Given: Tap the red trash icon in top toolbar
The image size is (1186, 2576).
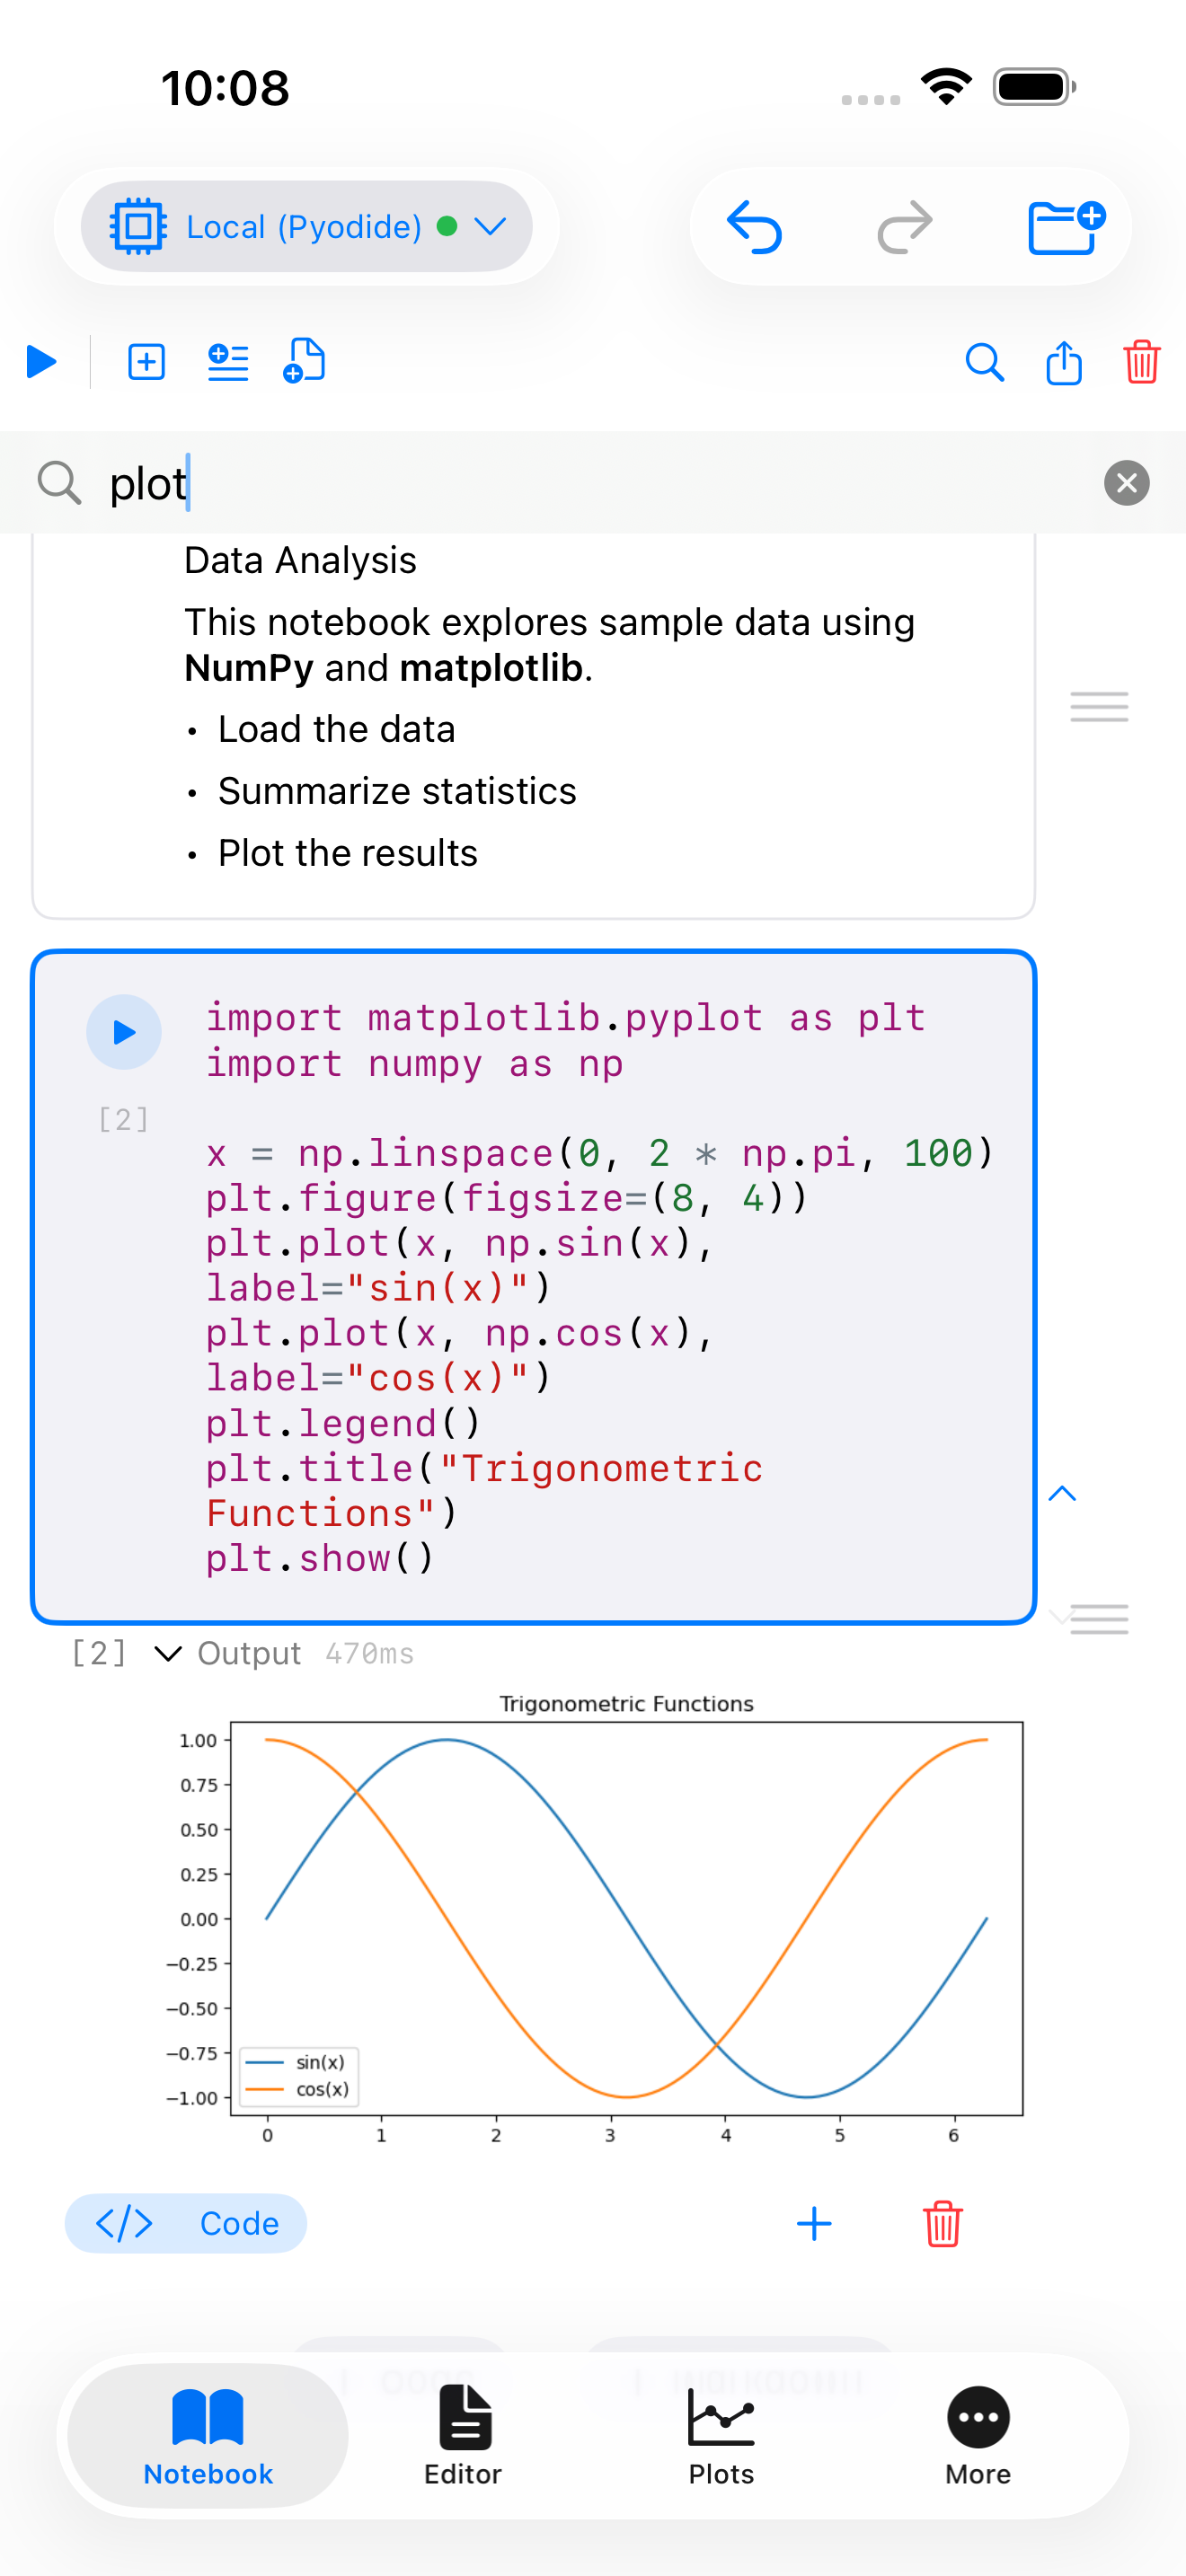Looking at the screenshot, I should (1141, 362).
